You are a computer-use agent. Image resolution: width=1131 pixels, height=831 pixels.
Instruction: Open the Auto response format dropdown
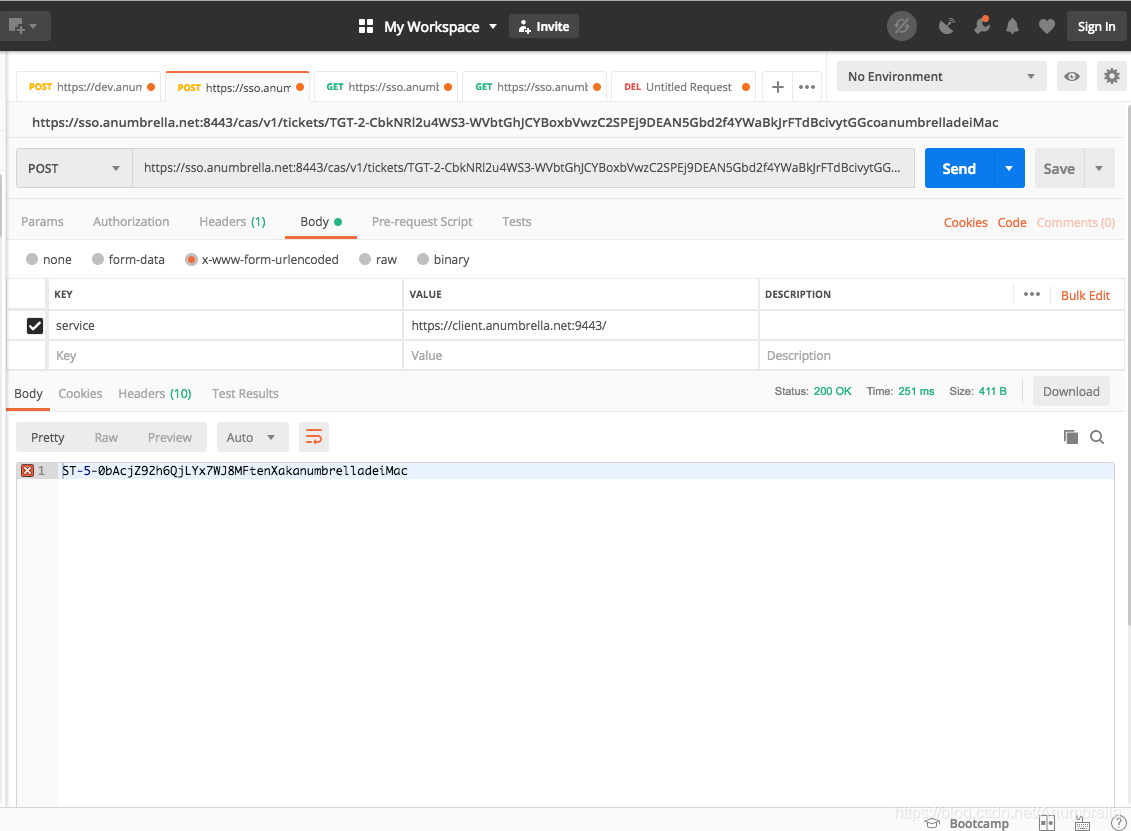coord(251,437)
